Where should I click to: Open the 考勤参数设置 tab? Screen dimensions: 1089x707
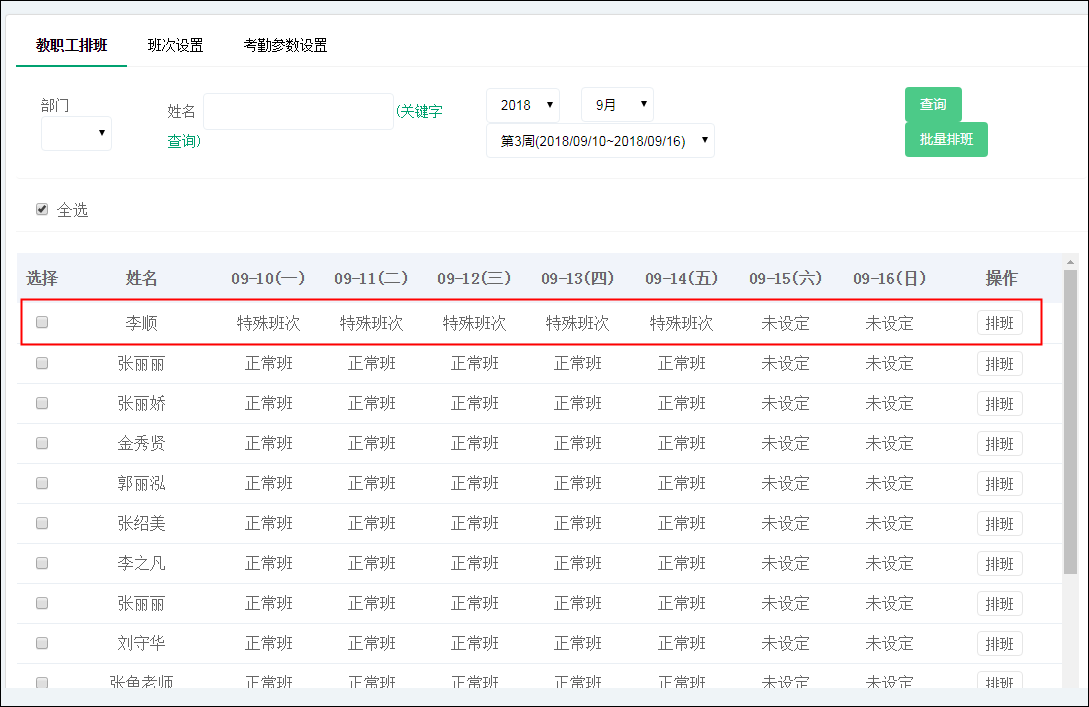click(x=284, y=45)
